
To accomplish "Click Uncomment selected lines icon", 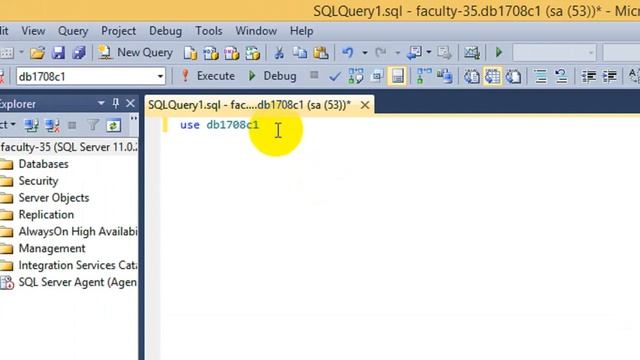I will tap(561, 76).
